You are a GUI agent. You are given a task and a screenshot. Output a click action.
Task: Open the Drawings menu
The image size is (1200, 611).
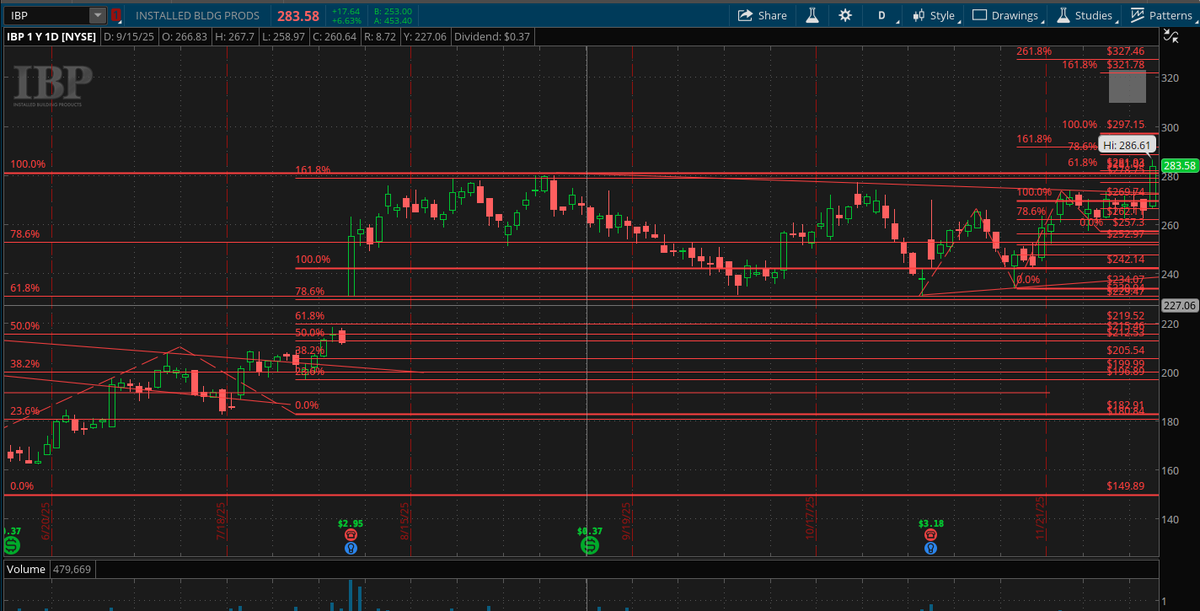coord(1005,15)
